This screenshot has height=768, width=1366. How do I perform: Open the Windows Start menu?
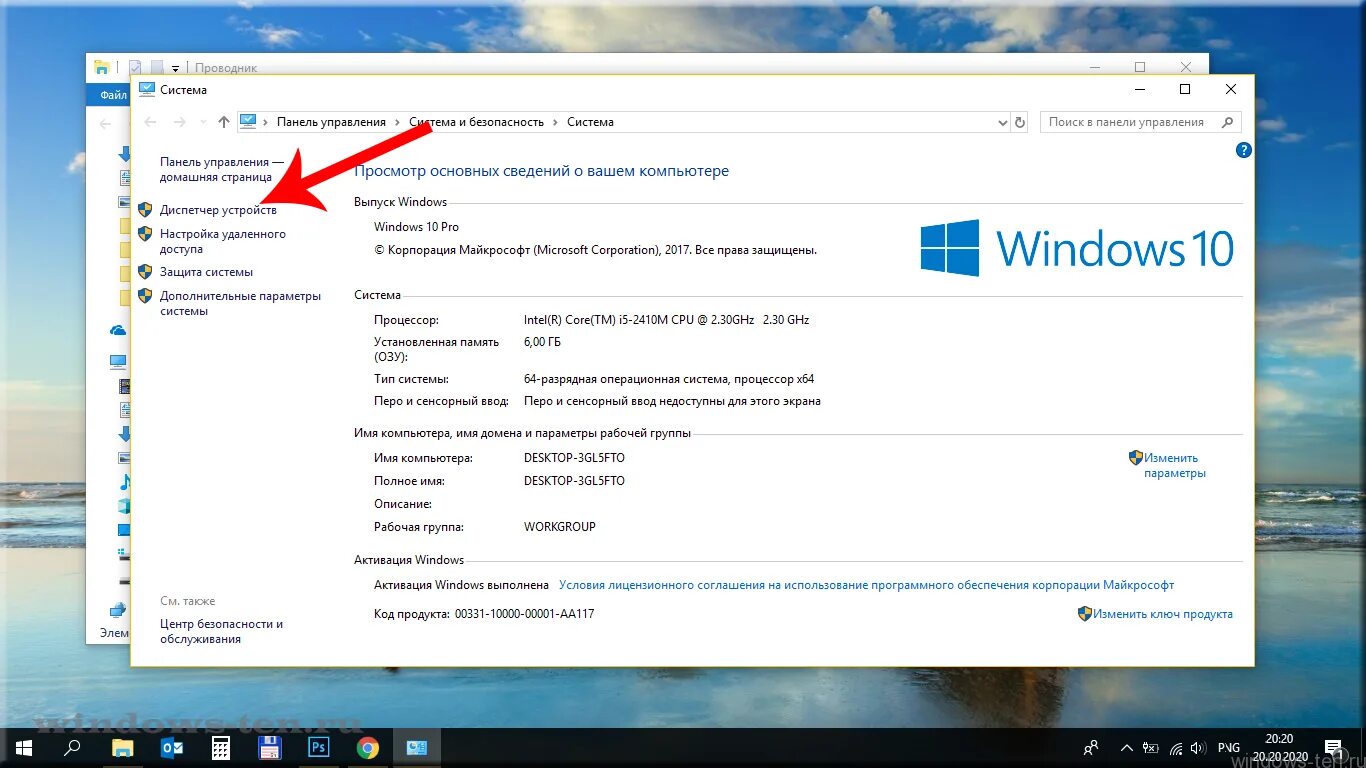(x=24, y=747)
